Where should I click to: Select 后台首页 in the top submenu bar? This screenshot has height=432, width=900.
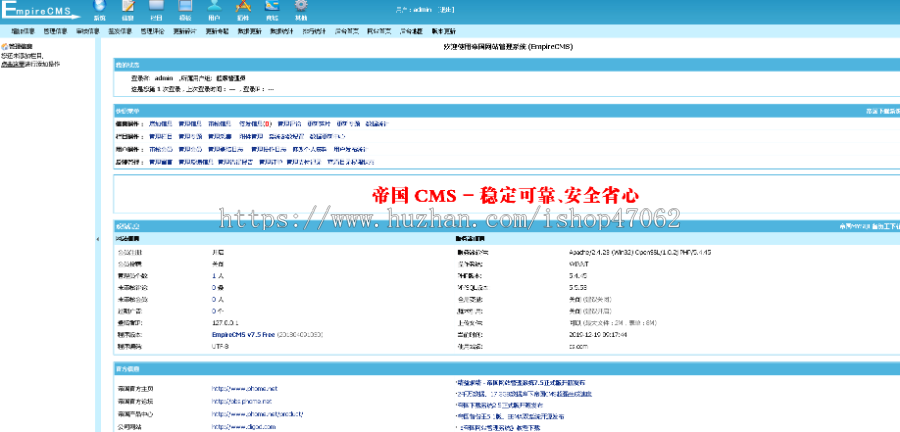[347, 31]
